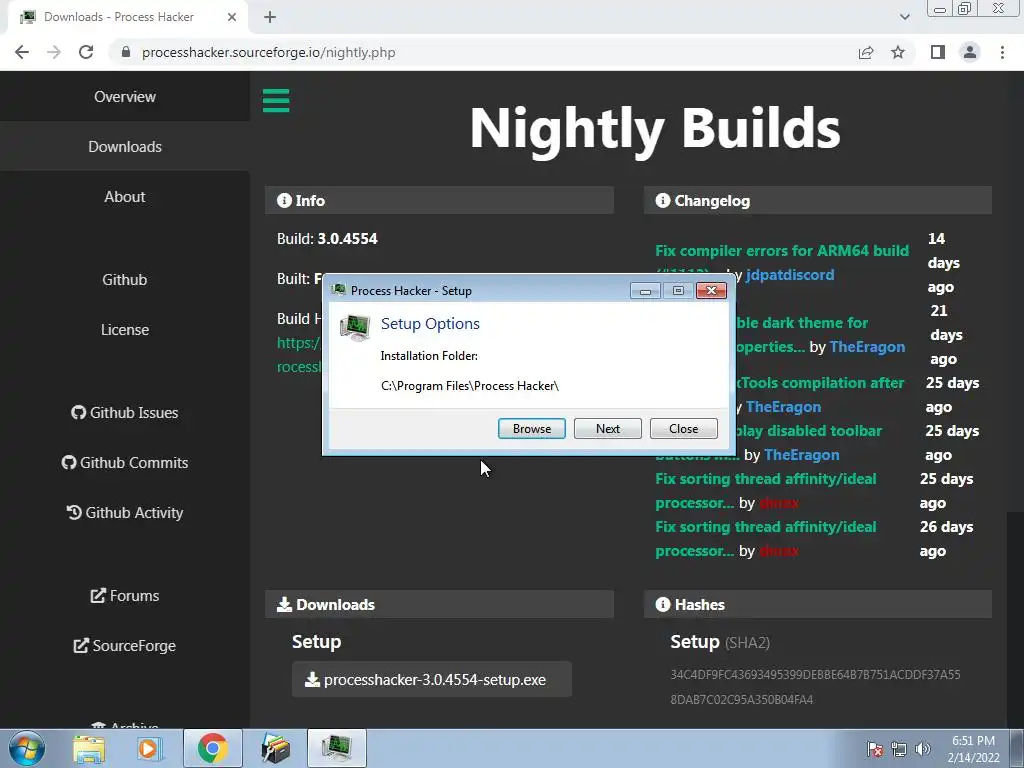Click the Close button in Setup dialog

click(683, 428)
